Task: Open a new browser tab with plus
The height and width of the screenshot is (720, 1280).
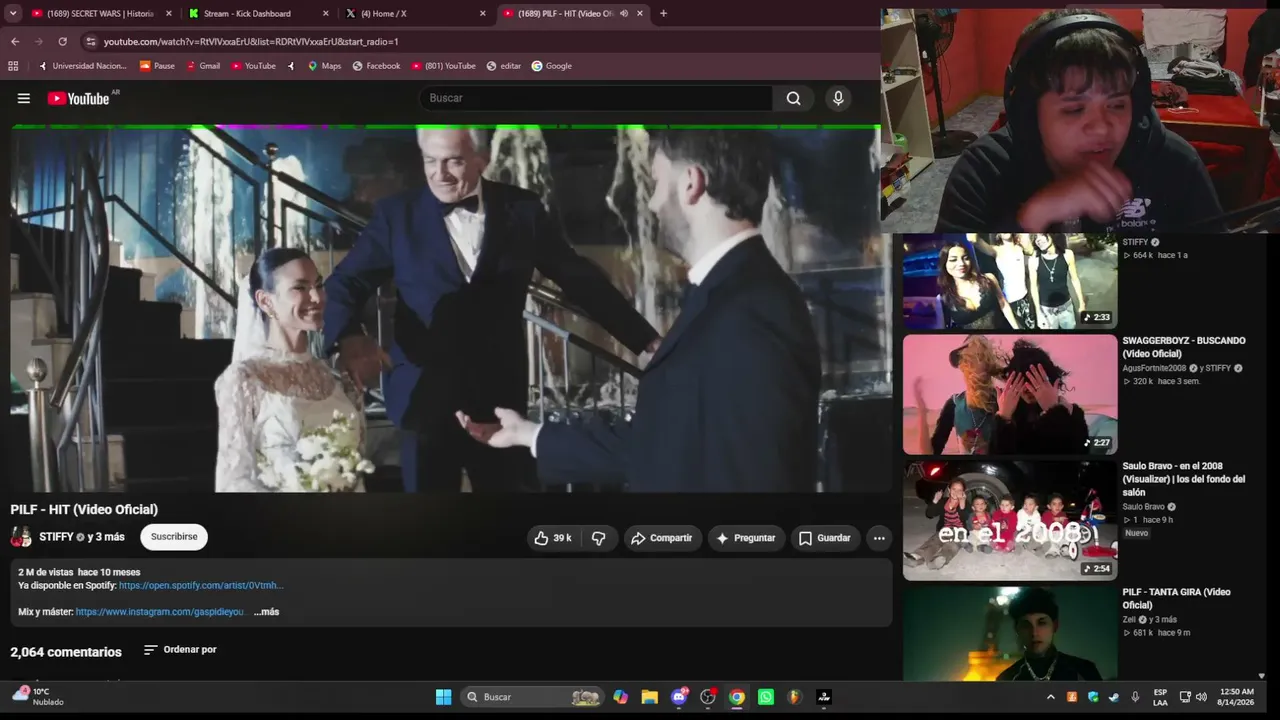Action: pyautogui.click(x=663, y=13)
